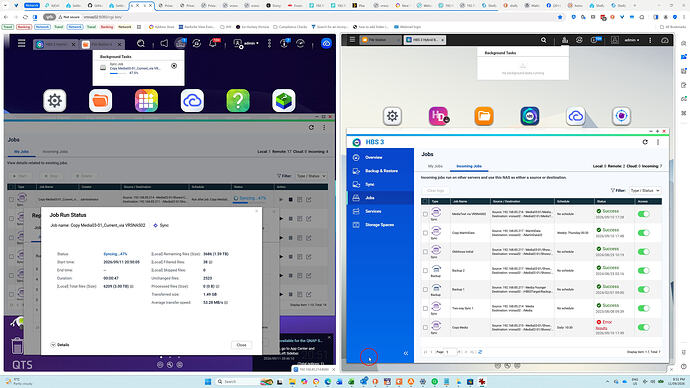Toggle access for the Backup 2 job

pos(643,271)
